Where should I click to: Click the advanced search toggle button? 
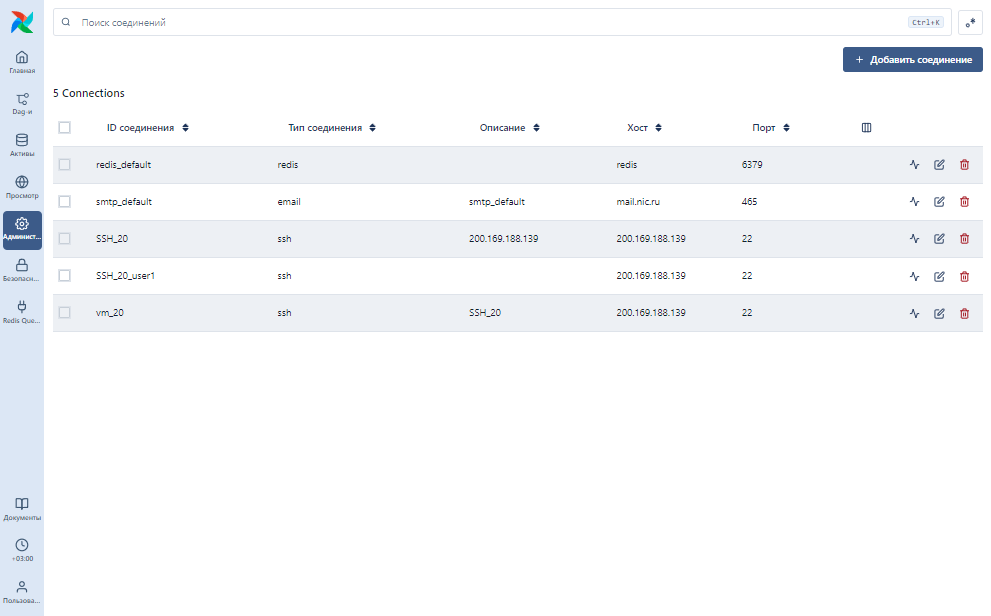pyautogui.click(x=970, y=22)
